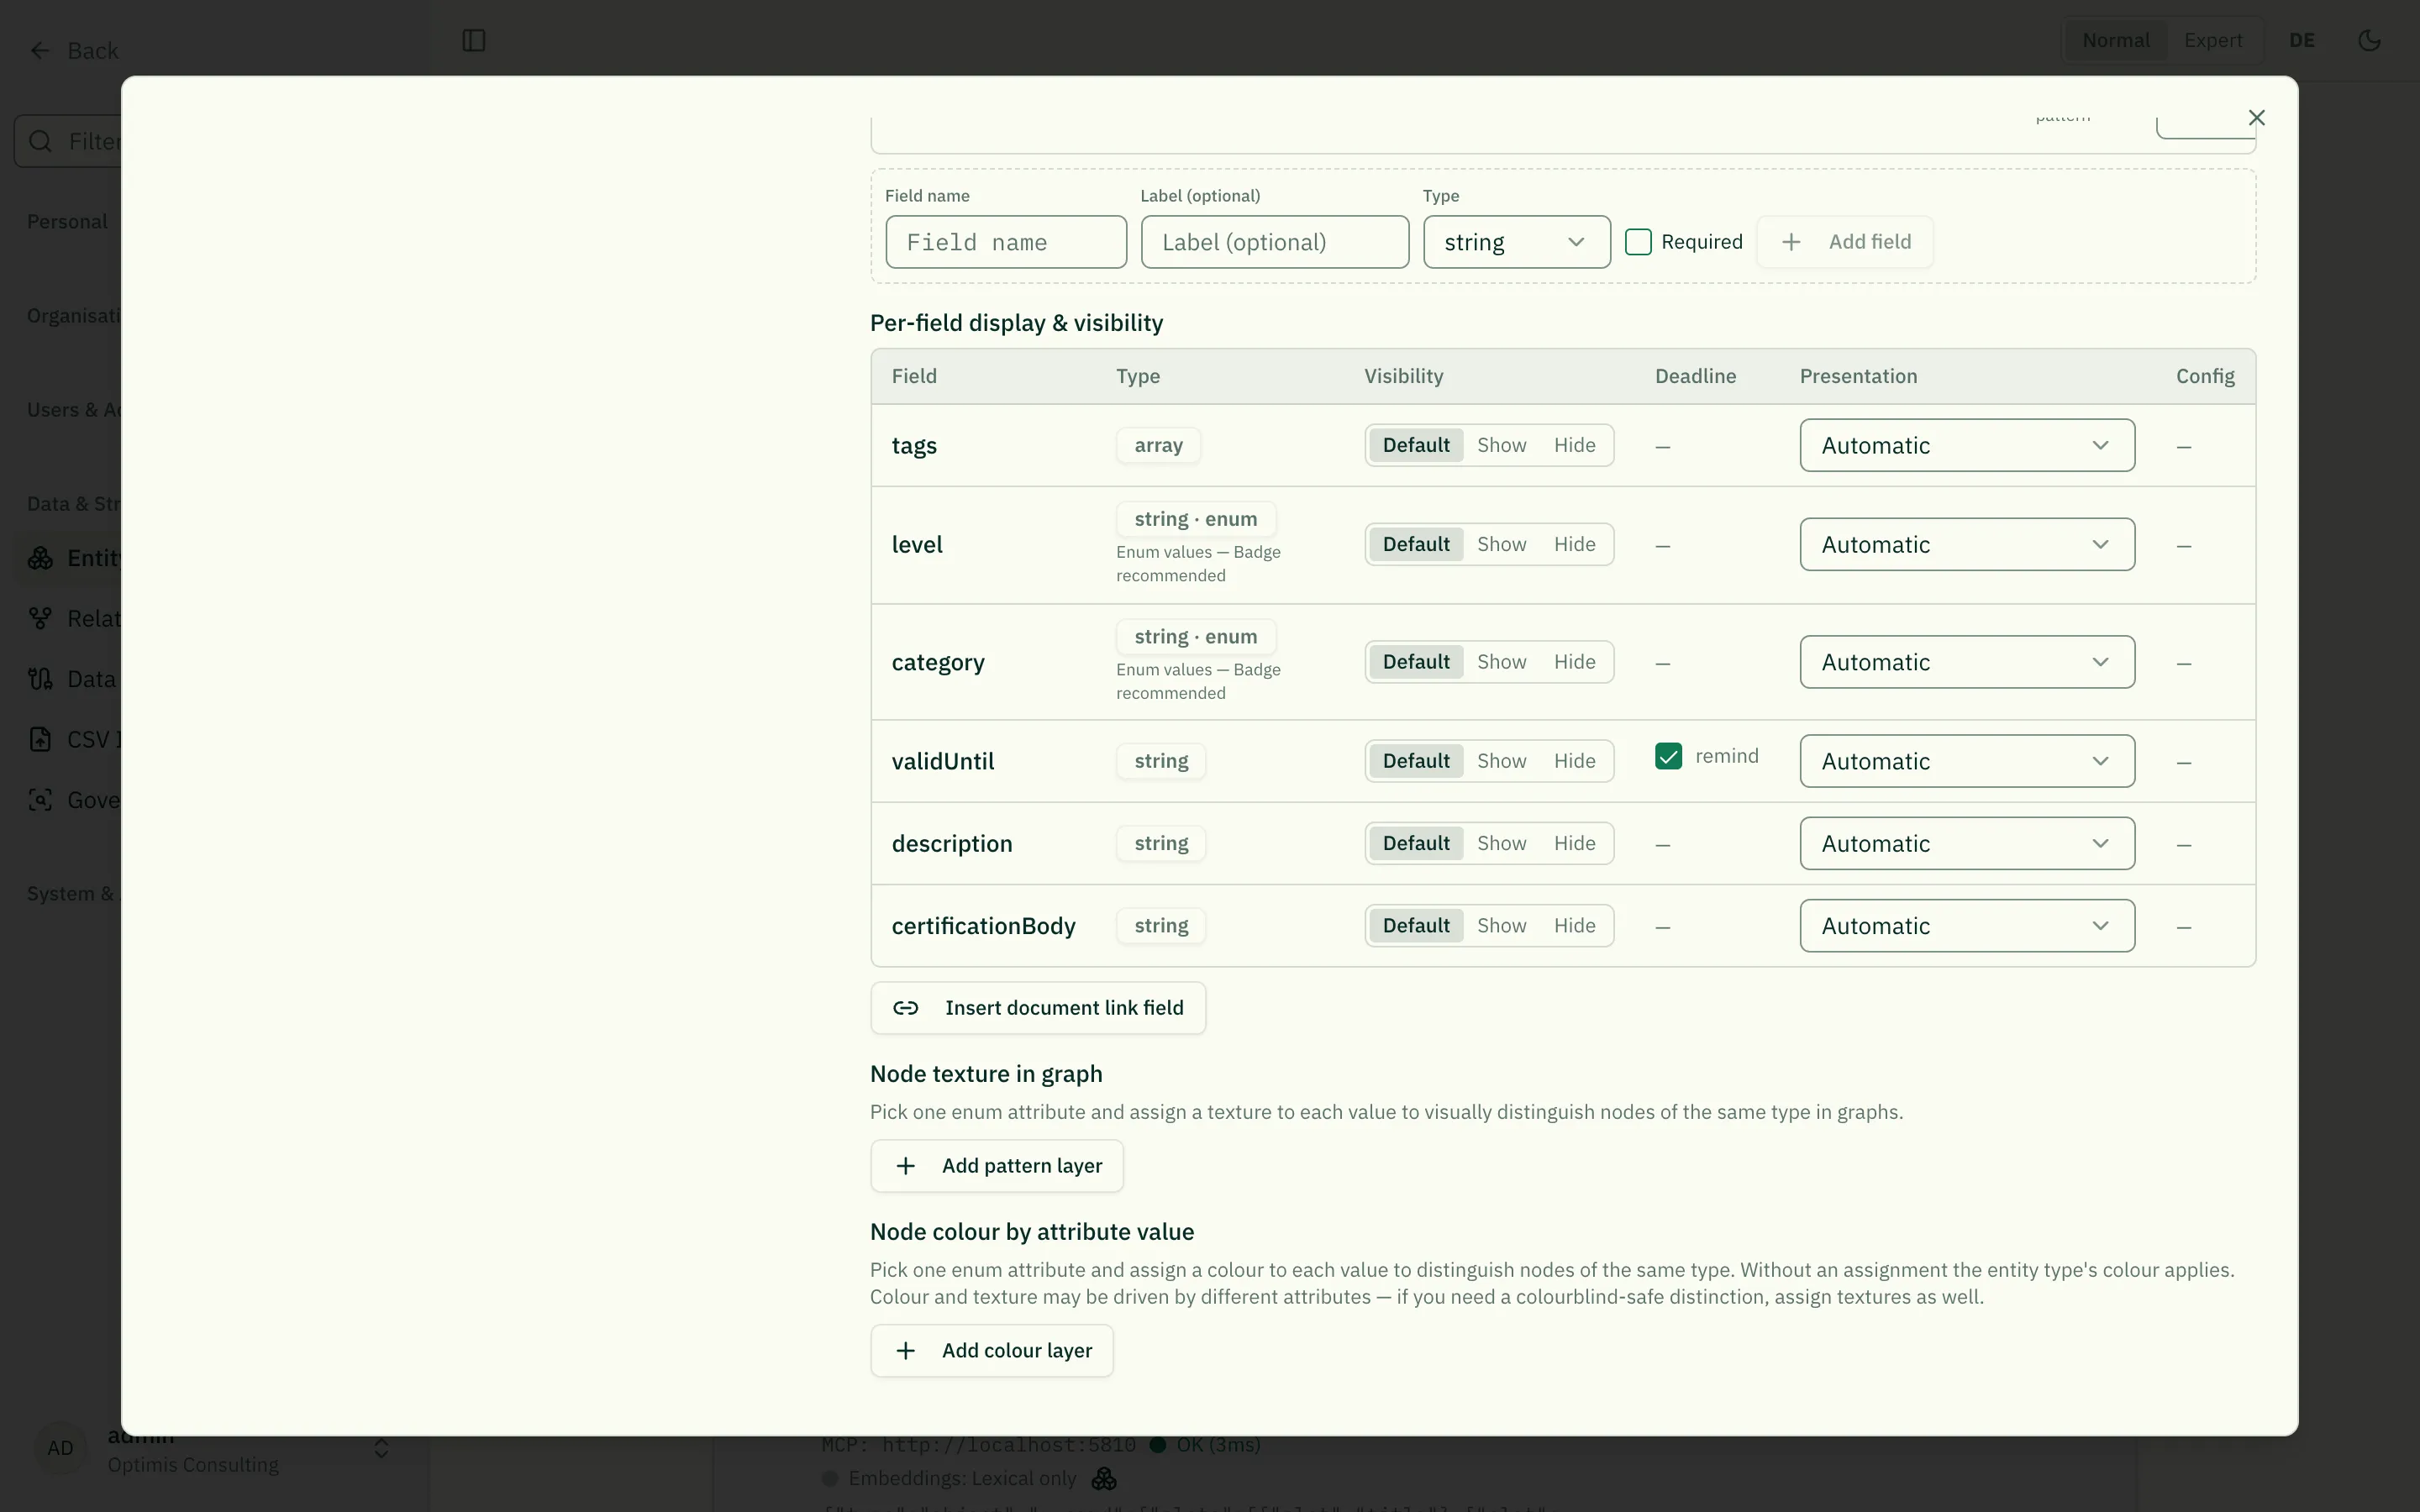The image size is (2420, 1512).
Task: Focus the Label (optional) input
Action: [x=1275, y=242]
